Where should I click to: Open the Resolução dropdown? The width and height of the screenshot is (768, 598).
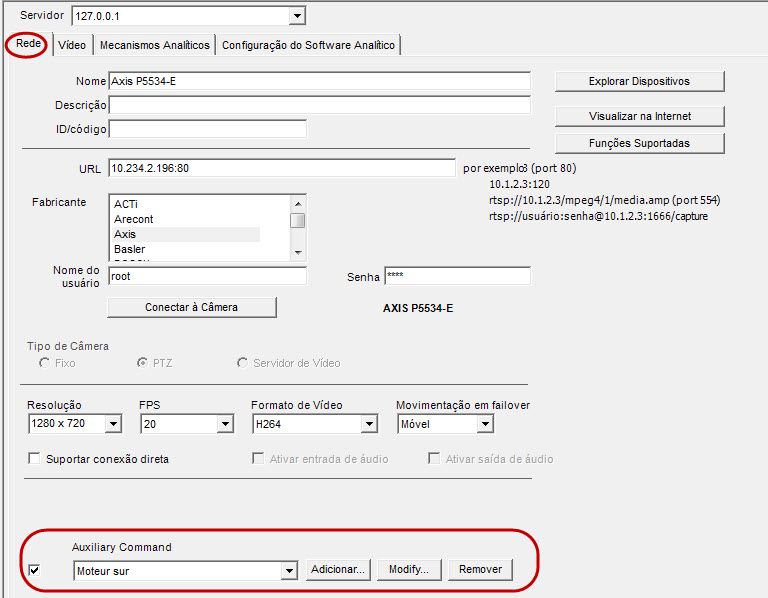click(114, 424)
